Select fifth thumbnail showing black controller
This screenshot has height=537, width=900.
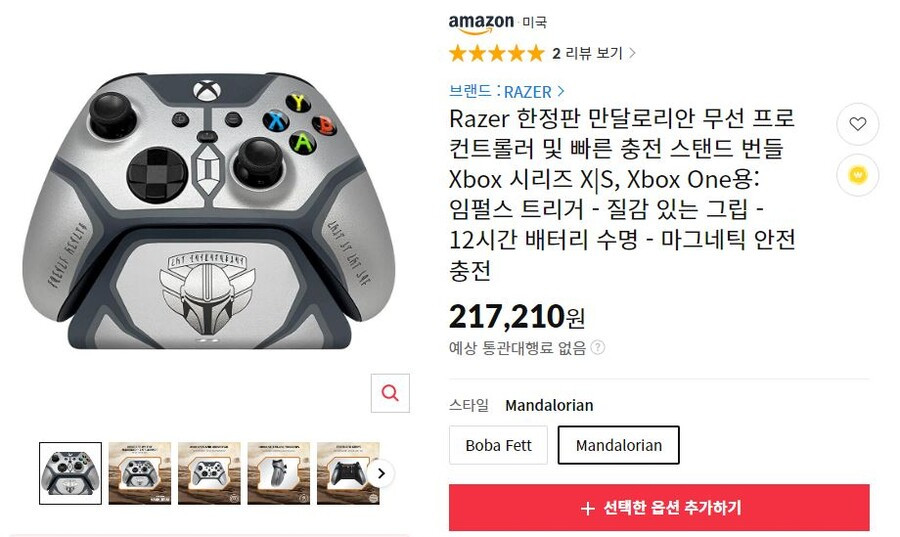point(348,473)
